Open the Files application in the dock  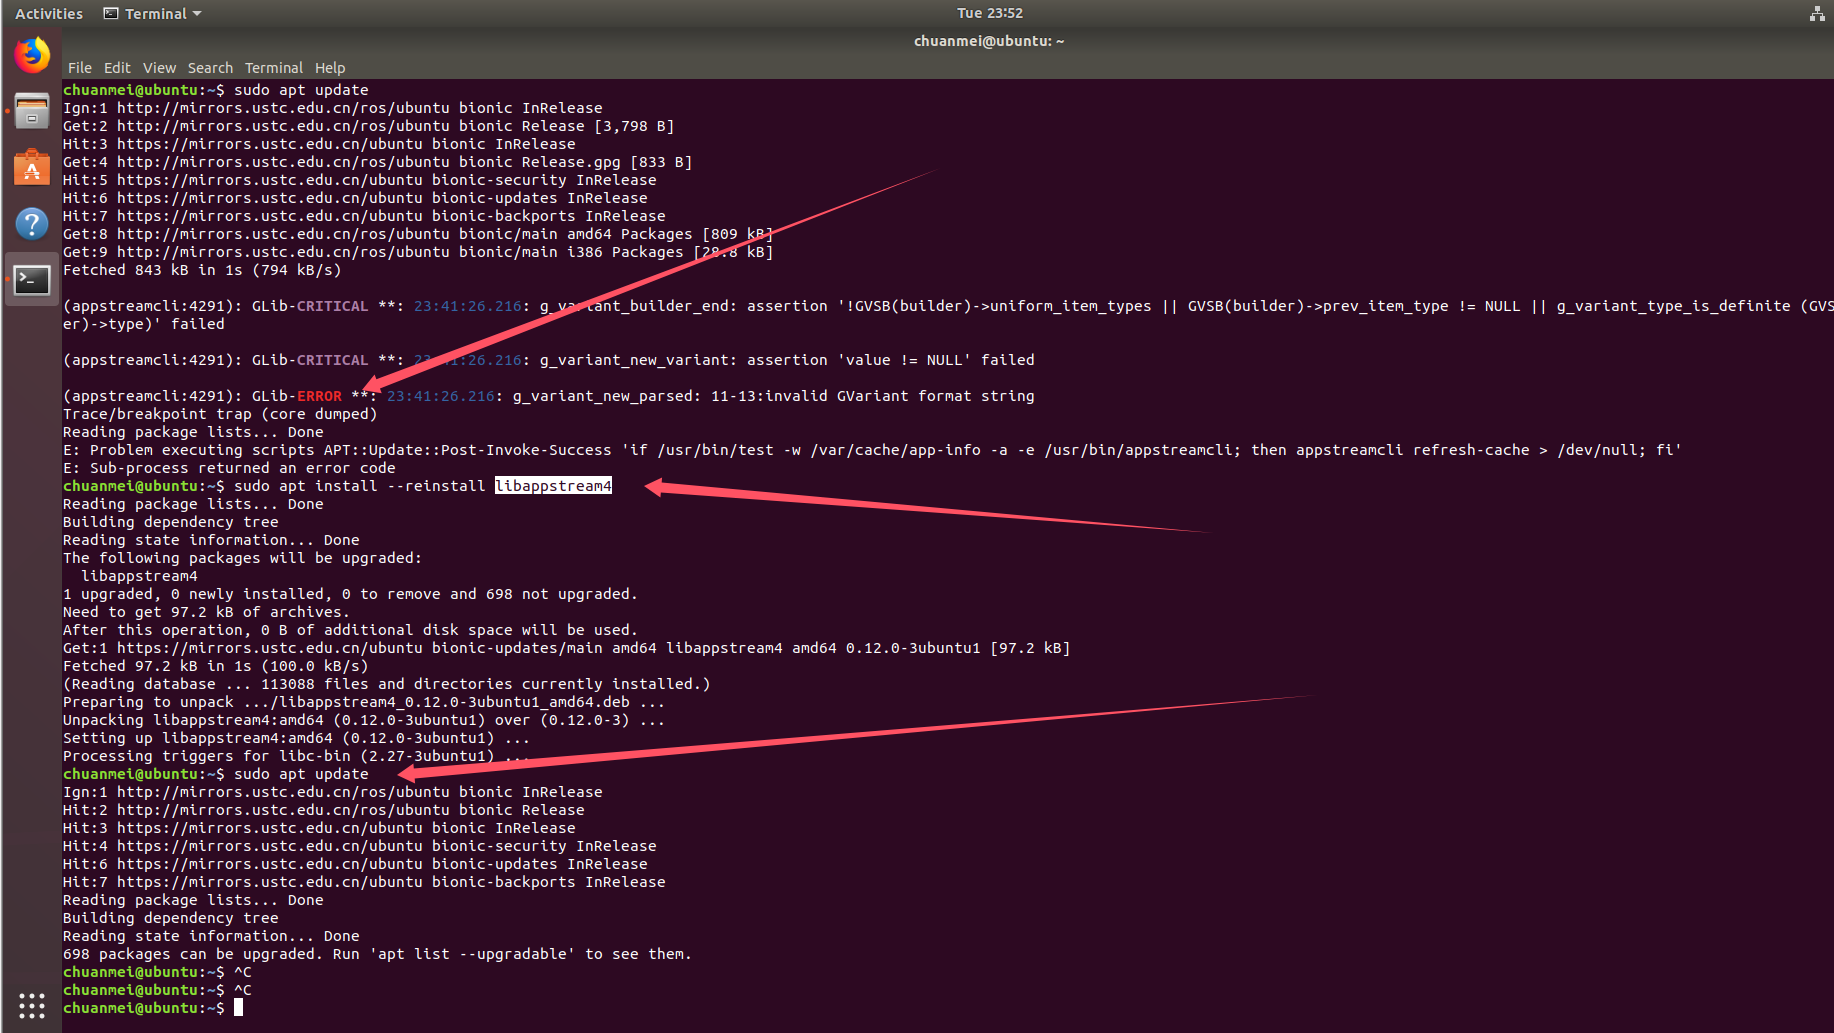[31, 111]
